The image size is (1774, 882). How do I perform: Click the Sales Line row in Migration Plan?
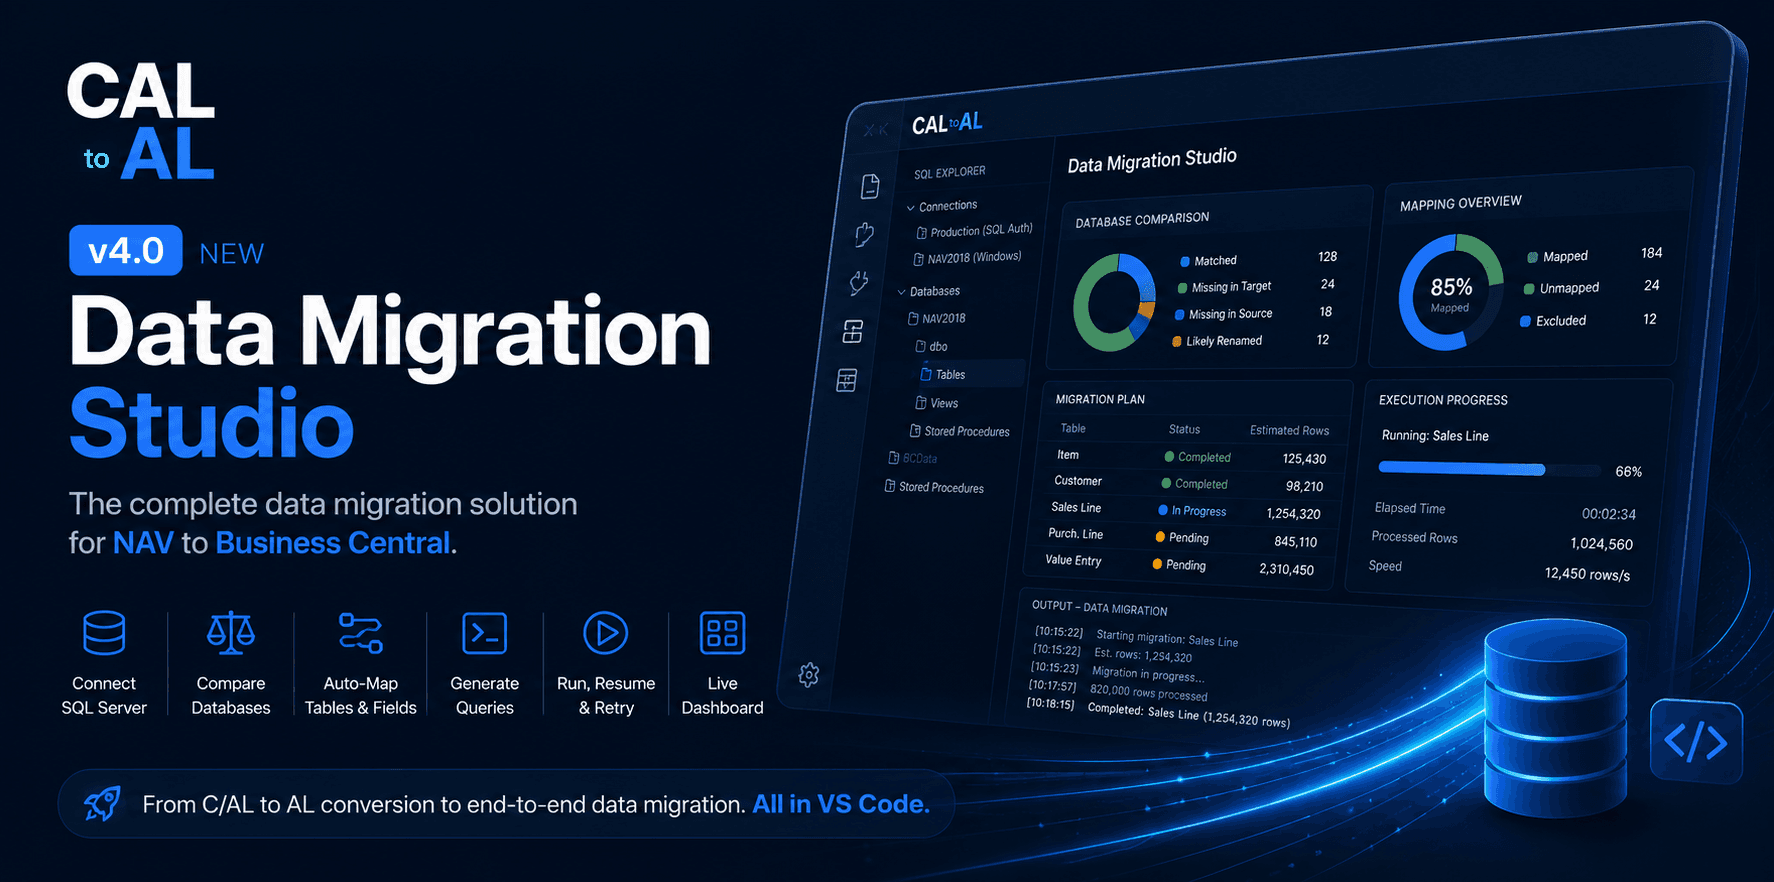point(1188,511)
